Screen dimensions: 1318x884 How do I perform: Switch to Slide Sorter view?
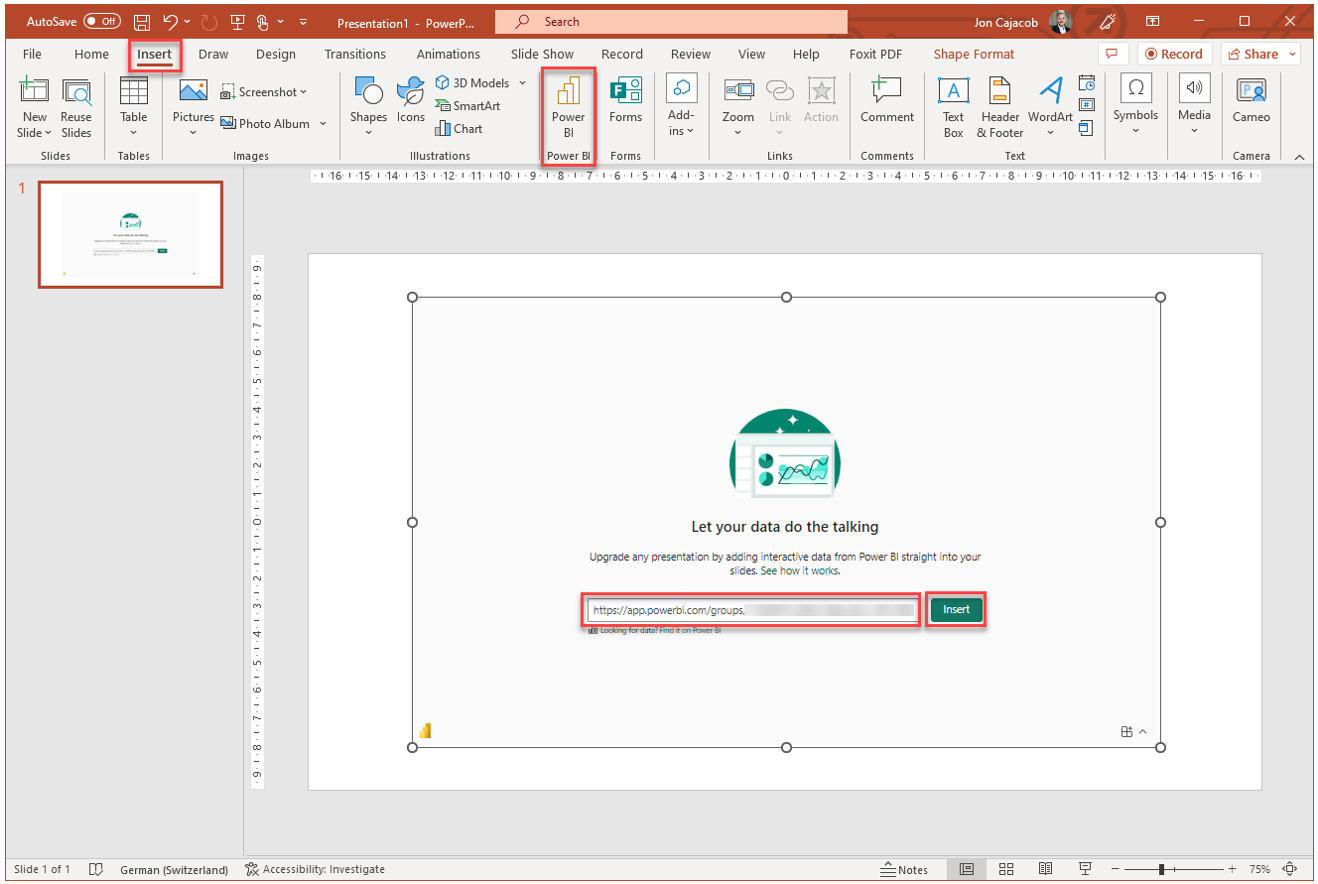pyautogui.click(x=1007, y=869)
